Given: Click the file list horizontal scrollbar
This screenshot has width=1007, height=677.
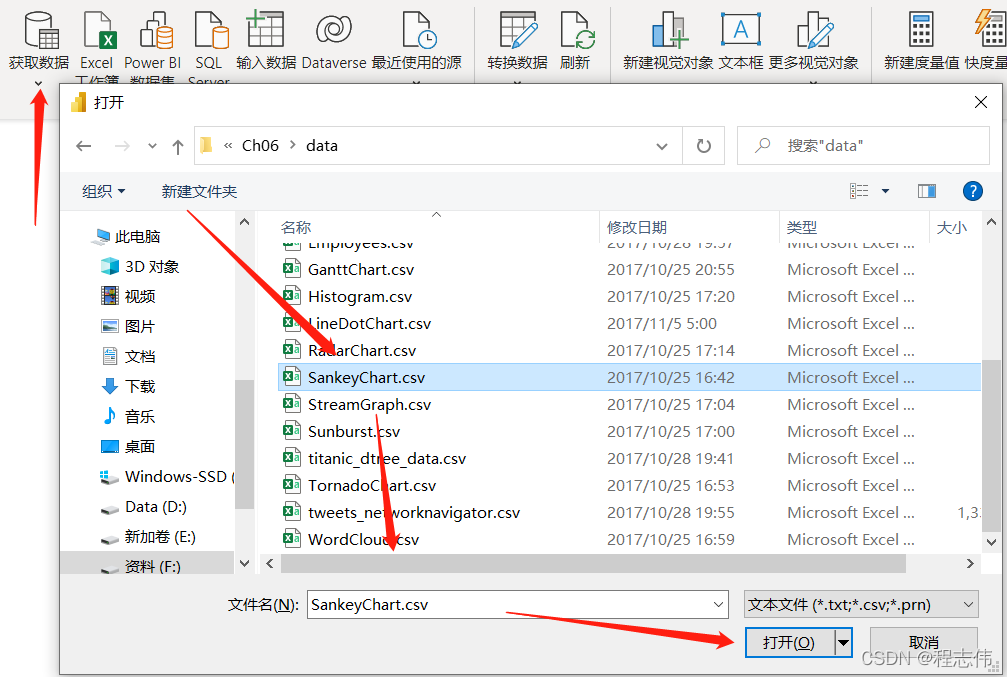Looking at the screenshot, I should (x=593, y=563).
